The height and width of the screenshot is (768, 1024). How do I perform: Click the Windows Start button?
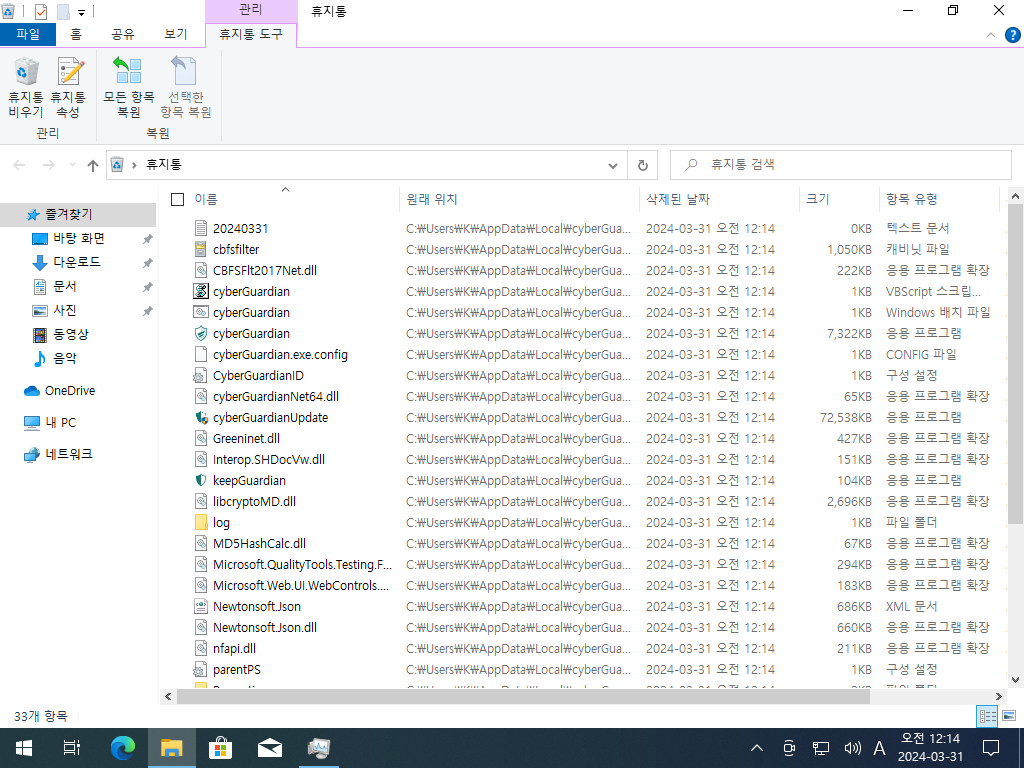[x=24, y=748]
